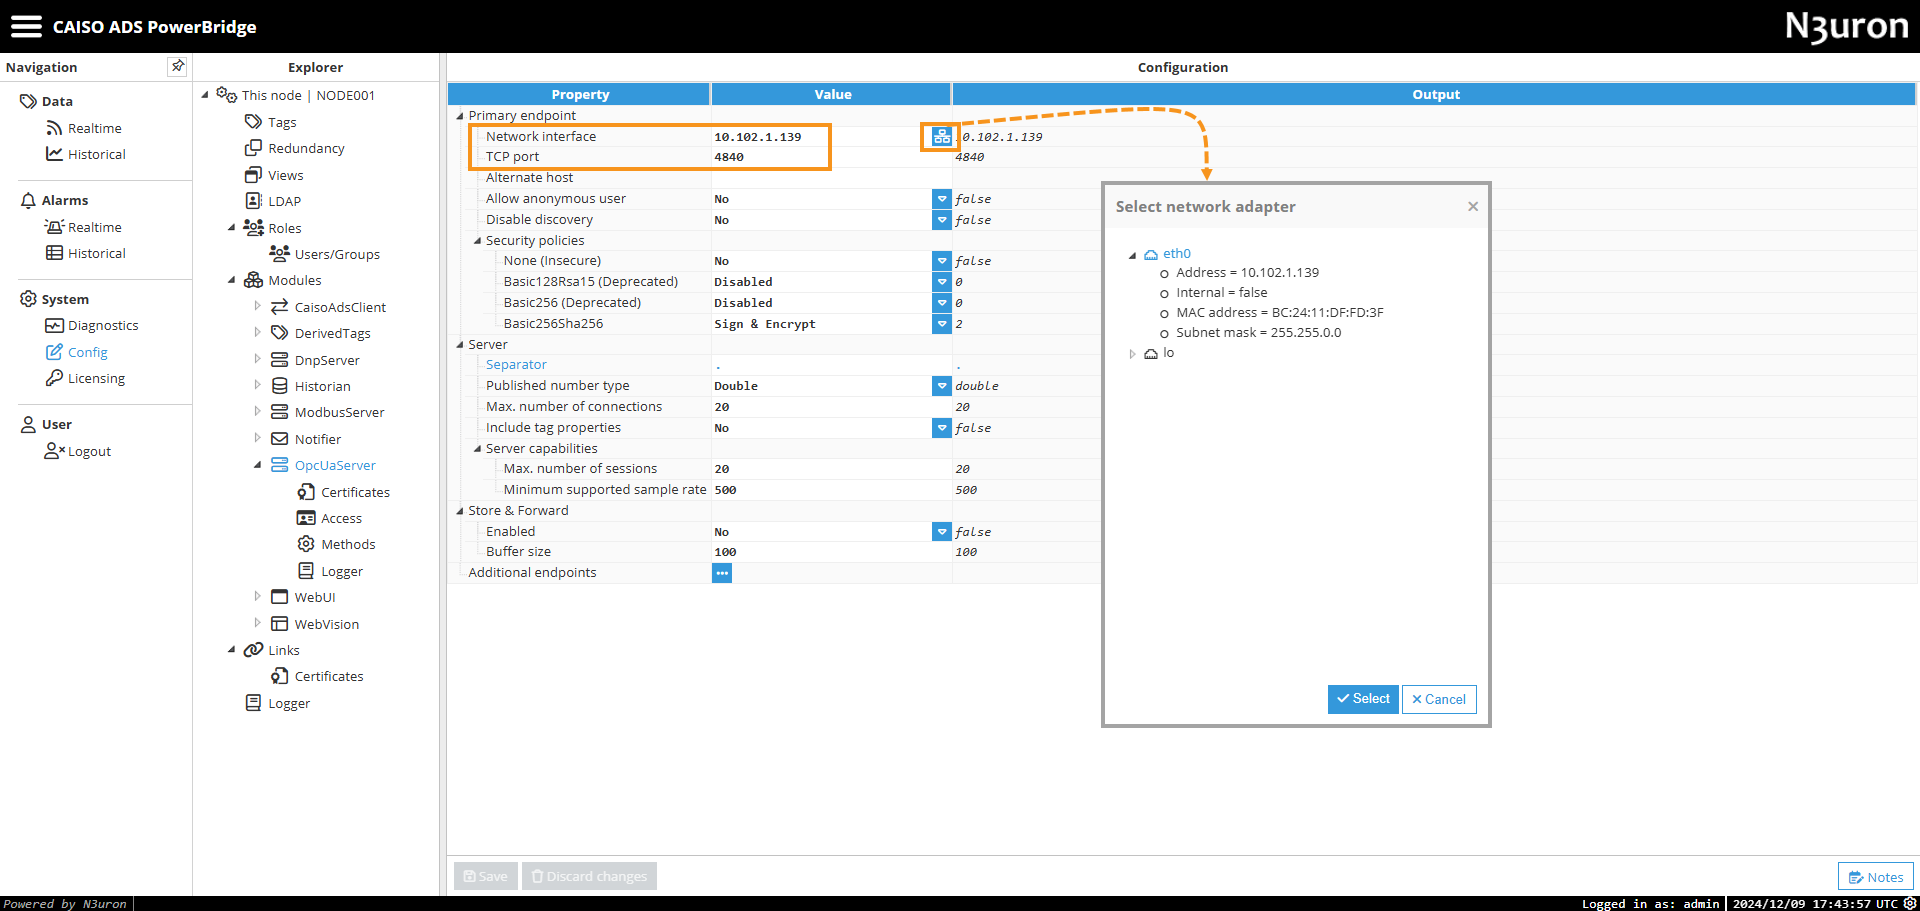1920x911 pixels.
Task: Click Cancel in adapter dialog
Action: [x=1439, y=699]
